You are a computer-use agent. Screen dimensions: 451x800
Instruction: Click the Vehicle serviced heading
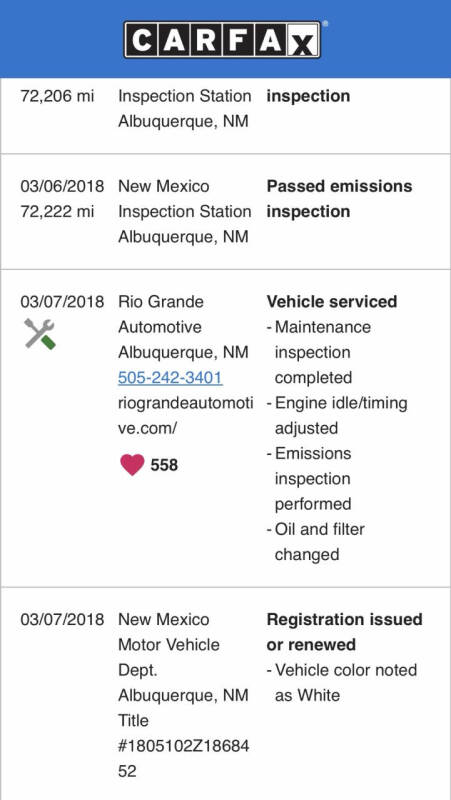[x=332, y=302]
